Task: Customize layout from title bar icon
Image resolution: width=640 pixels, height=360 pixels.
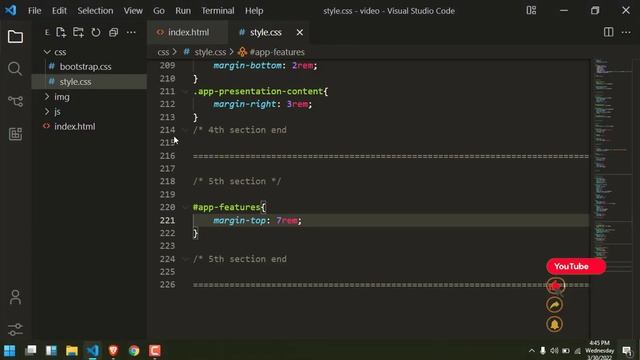Action: coord(531,11)
